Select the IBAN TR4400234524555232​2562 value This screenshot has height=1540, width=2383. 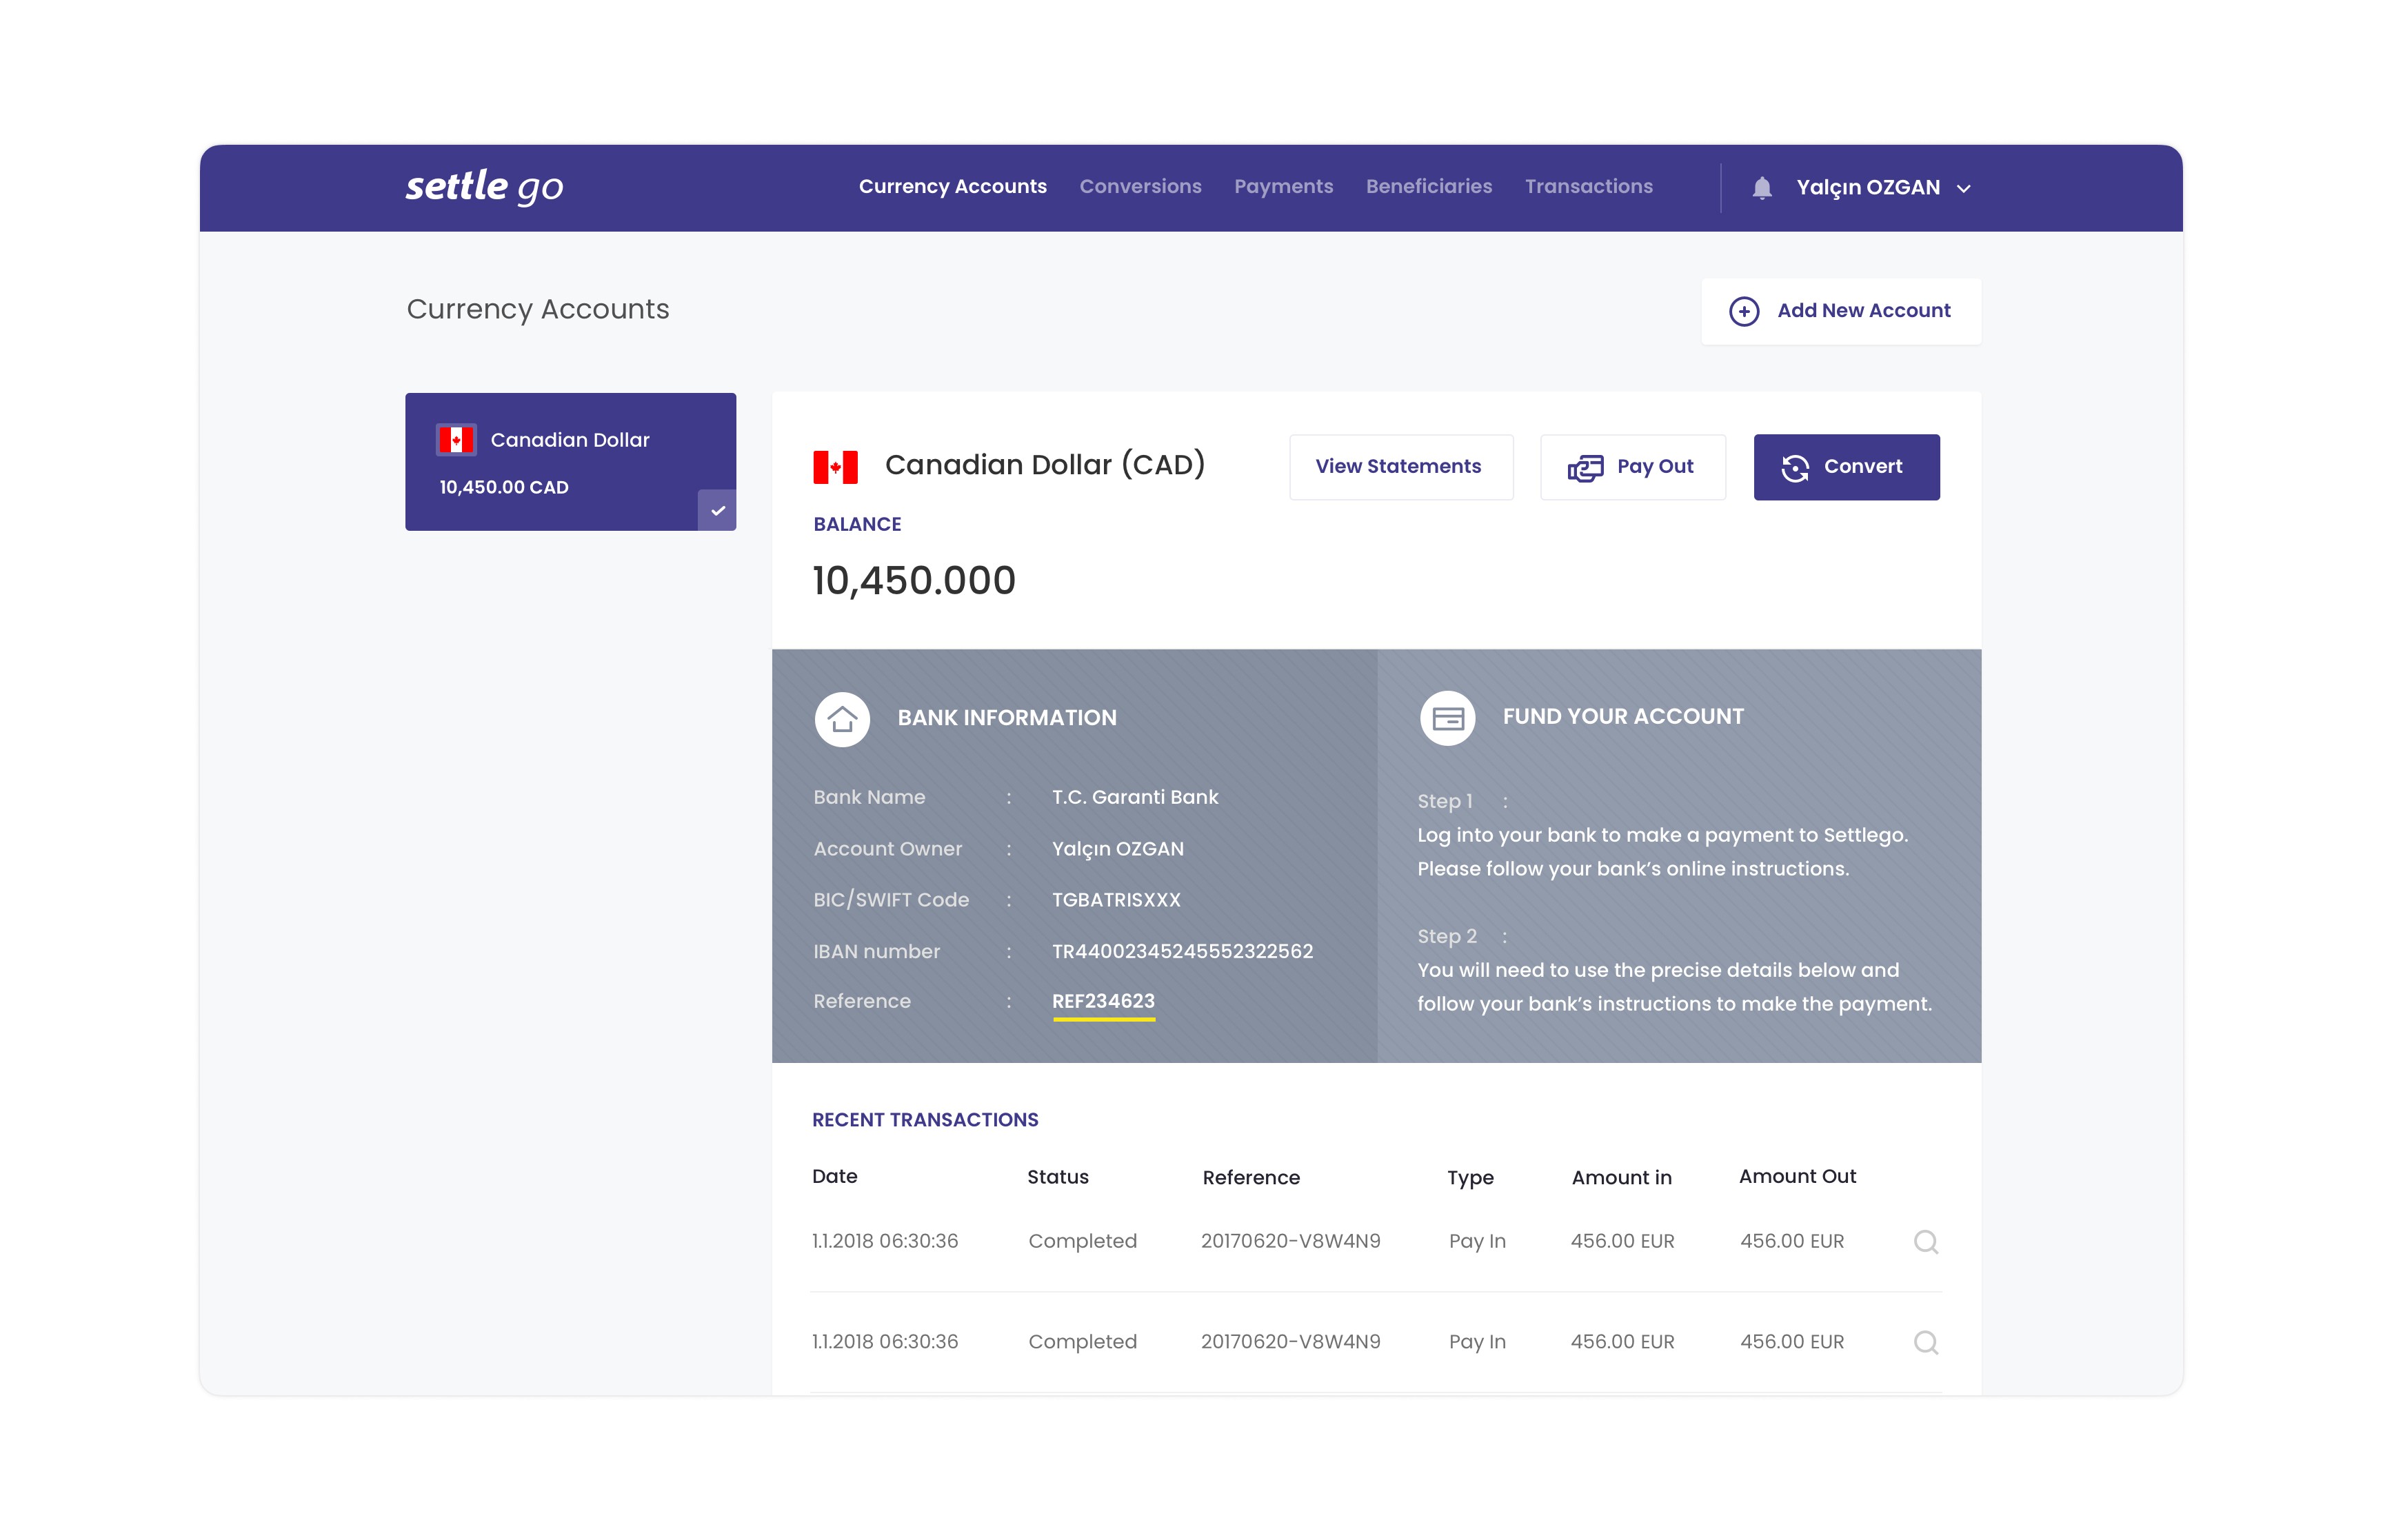click(x=1182, y=951)
